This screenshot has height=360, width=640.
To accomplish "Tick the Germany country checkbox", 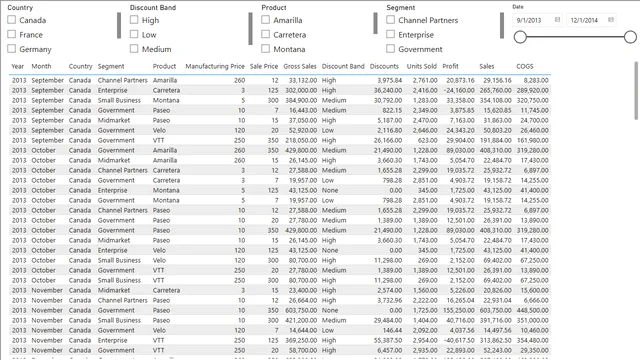I will point(11,49).
